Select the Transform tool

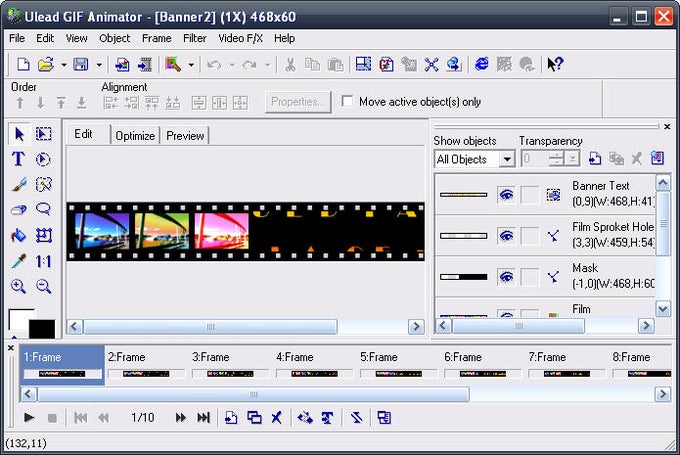coord(43,236)
